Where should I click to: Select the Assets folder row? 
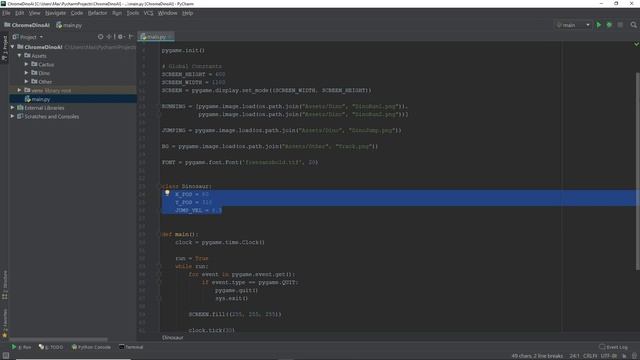tap(73, 56)
